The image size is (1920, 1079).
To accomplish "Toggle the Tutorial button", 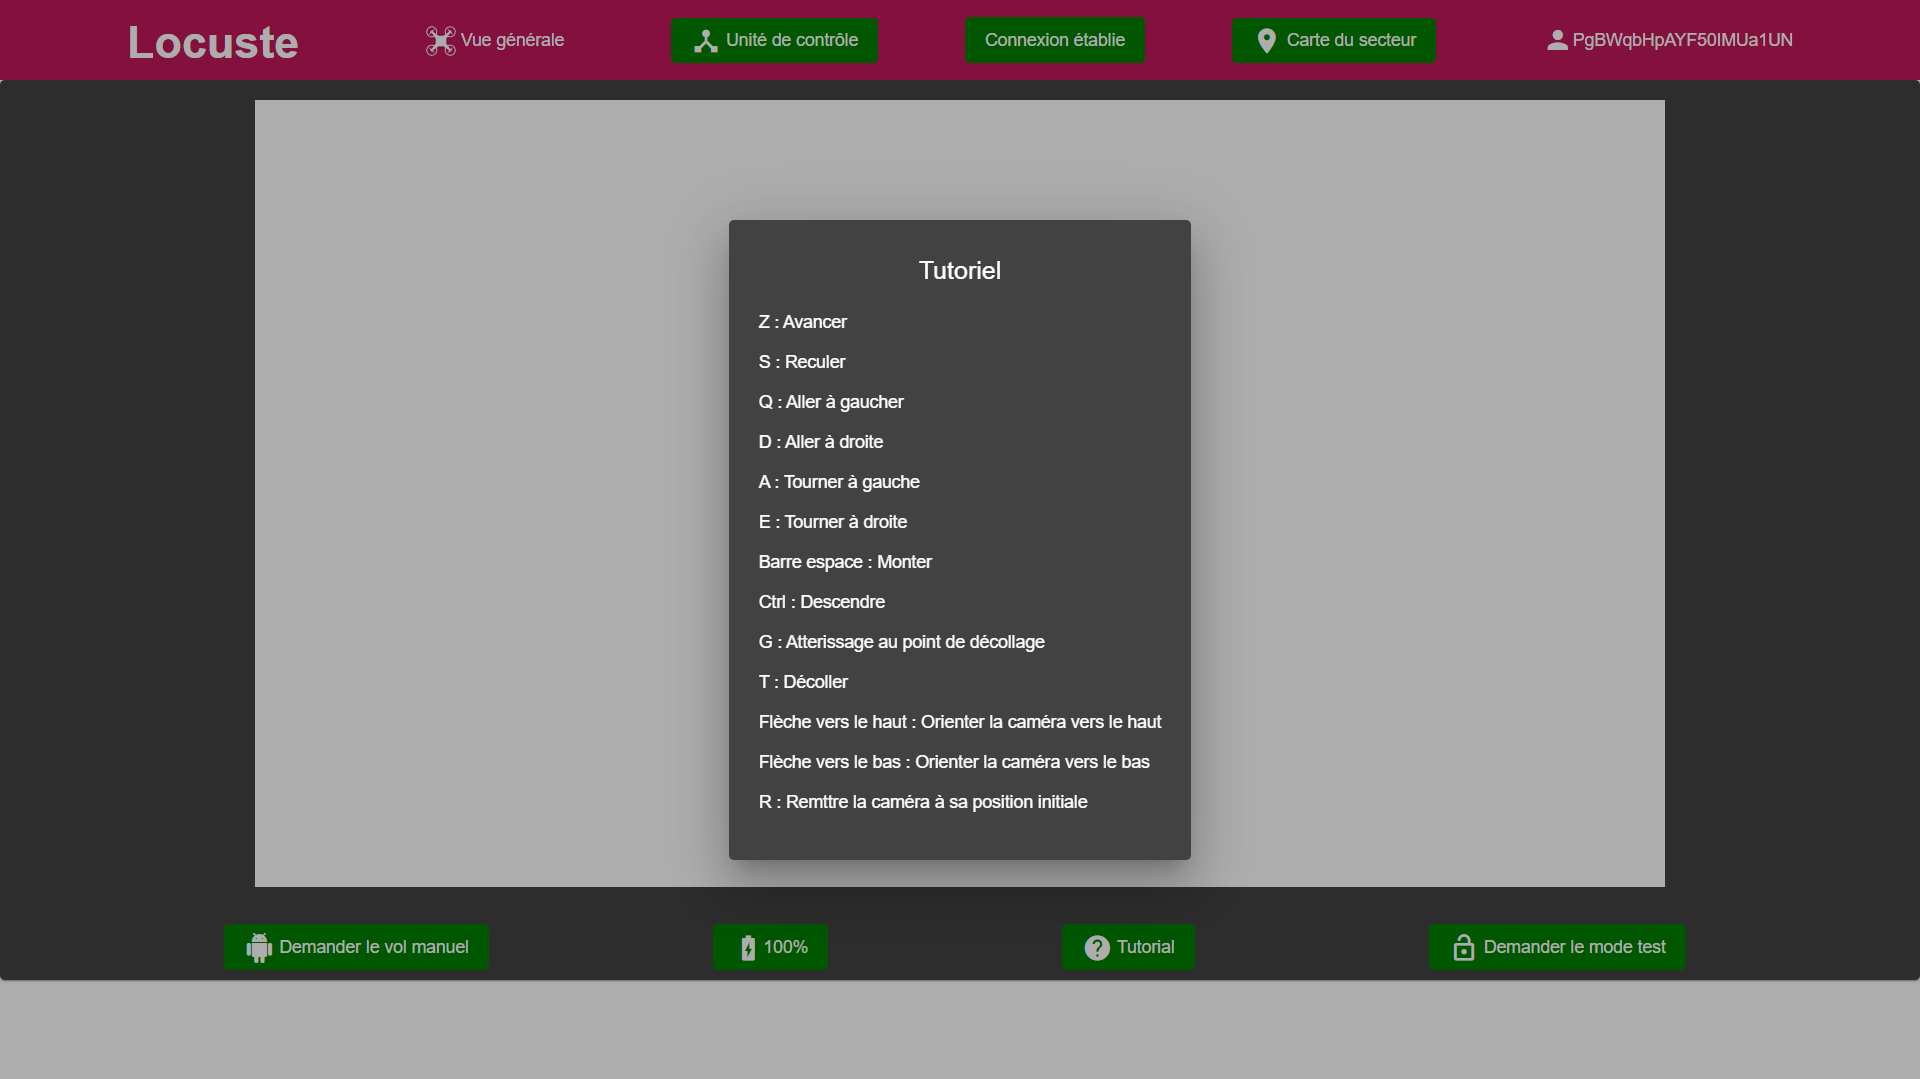I will click(1128, 947).
